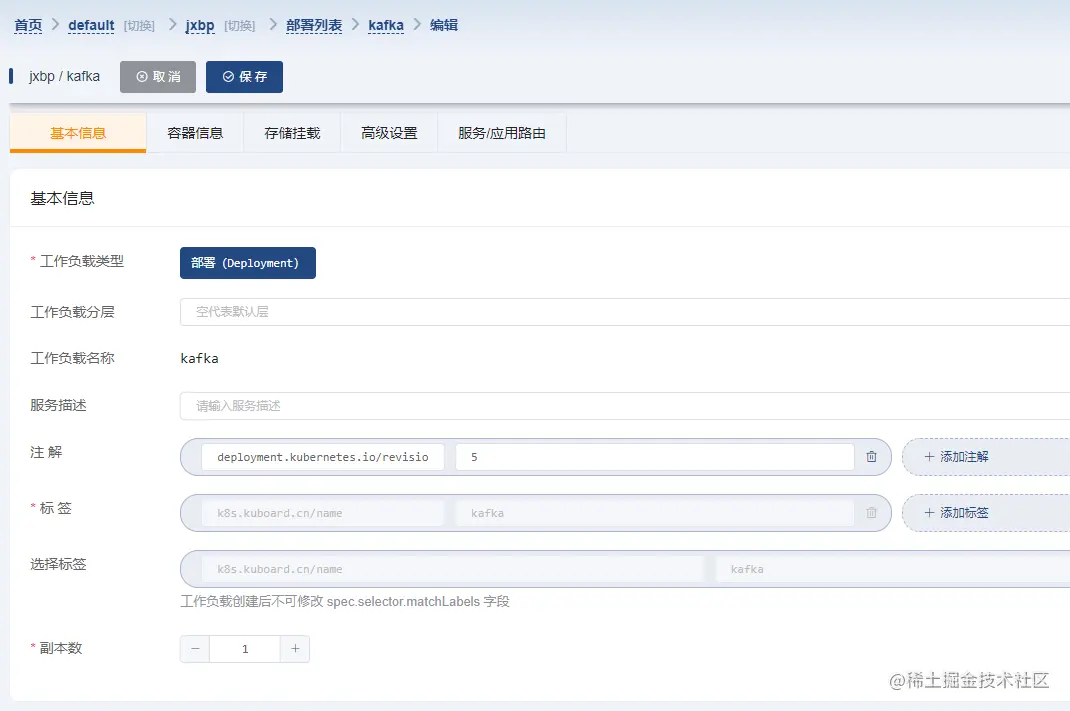This screenshot has width=1070, height=711.
Task: Switch to the 容器信息 tab
Action: pos(195,133)
